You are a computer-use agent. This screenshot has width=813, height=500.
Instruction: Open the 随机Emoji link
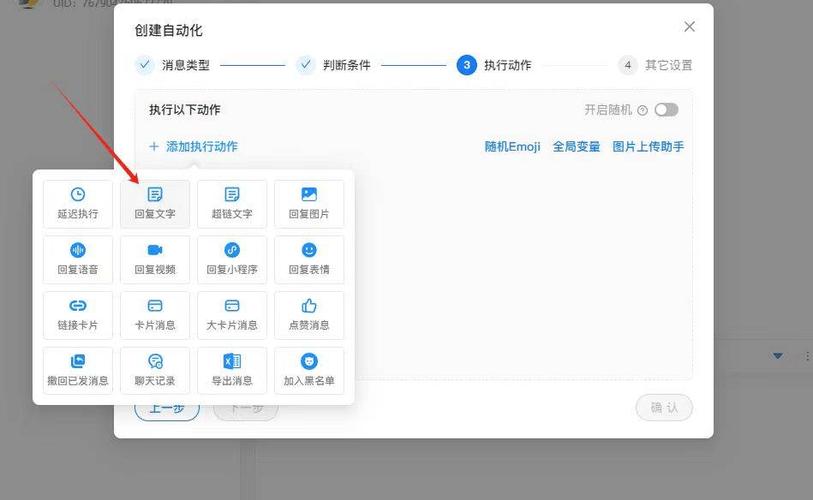(x=512, y=147)
